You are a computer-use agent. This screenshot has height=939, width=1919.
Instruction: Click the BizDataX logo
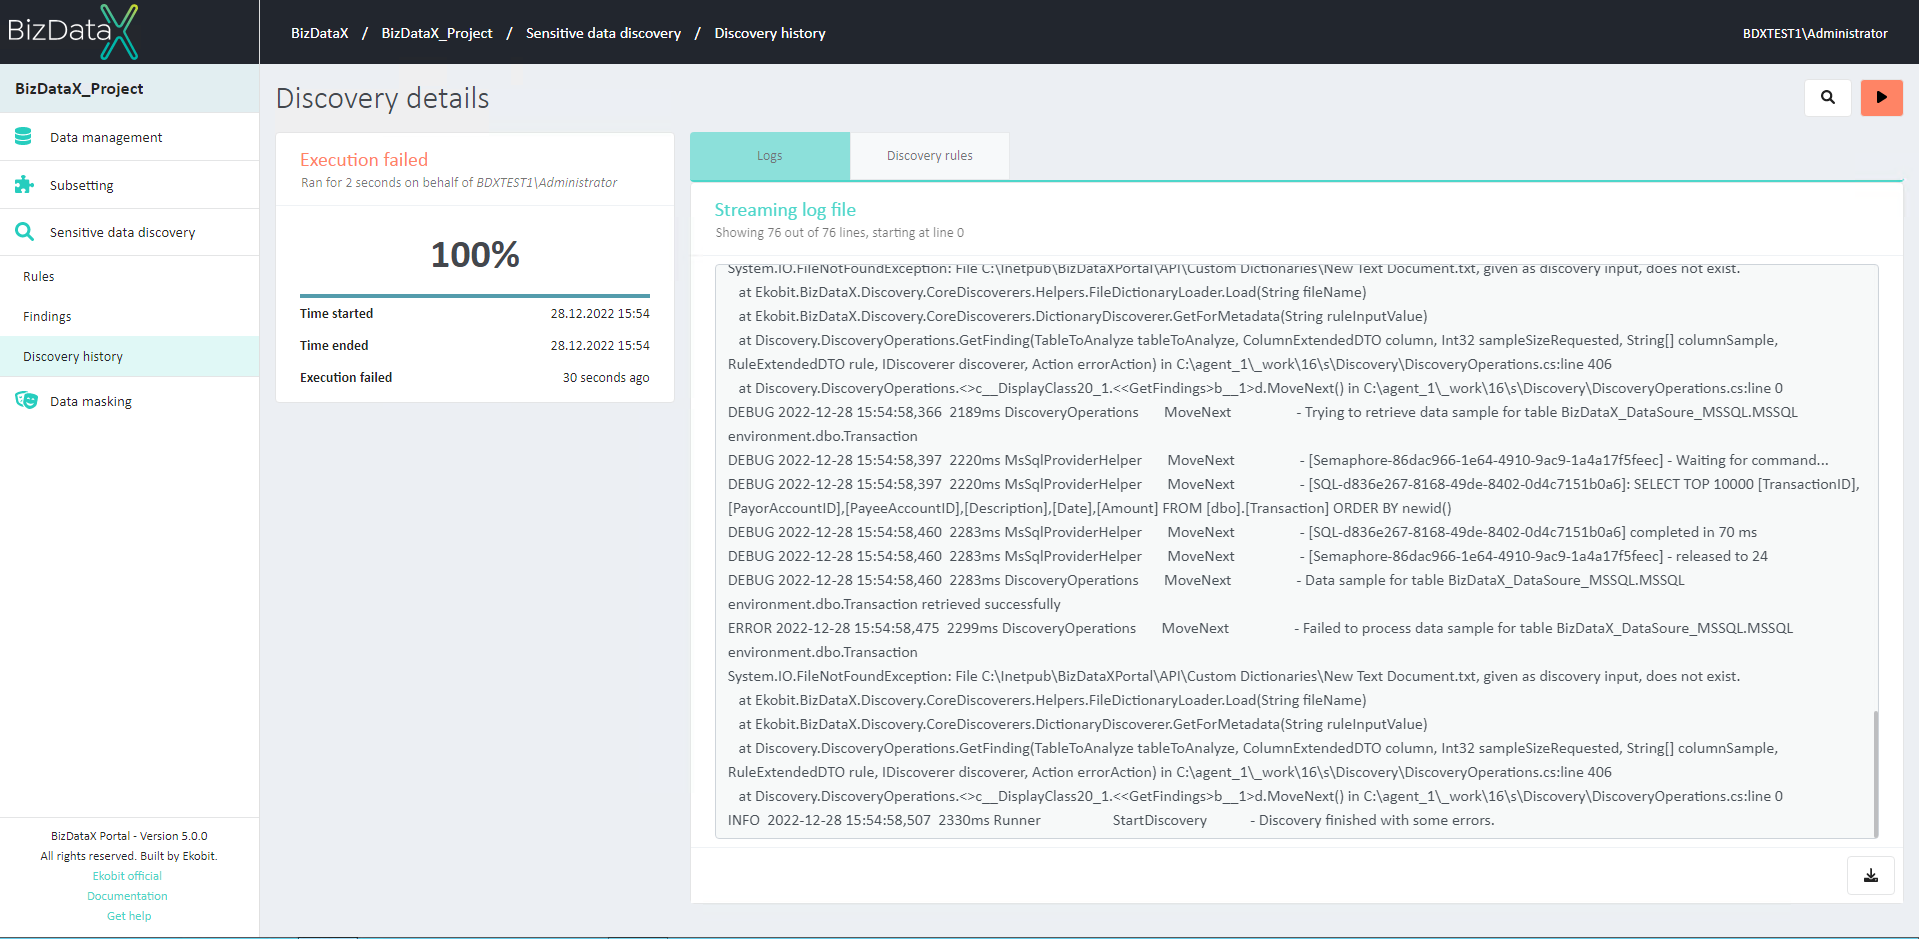[x=73, y=31]
